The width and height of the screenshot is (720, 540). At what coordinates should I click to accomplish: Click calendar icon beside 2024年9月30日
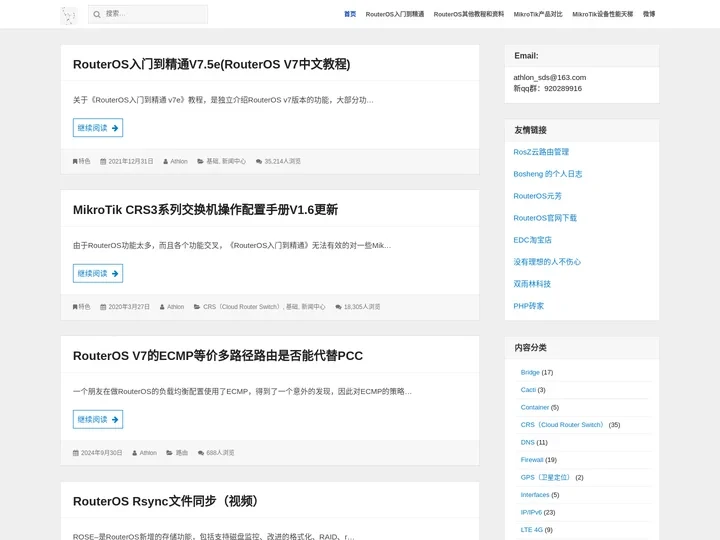point(76,453)
